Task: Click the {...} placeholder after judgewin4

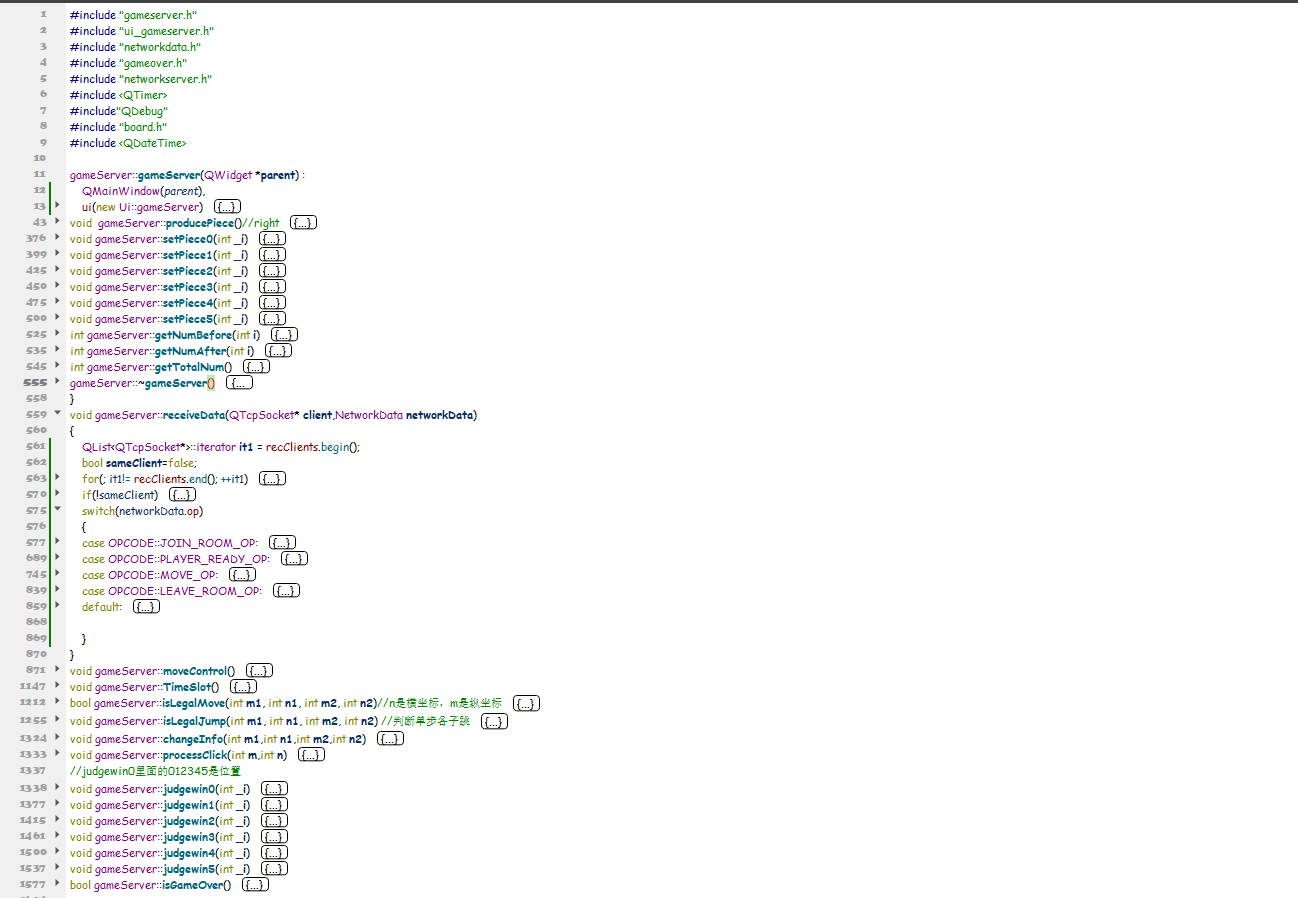Action: tap(274, 853)
